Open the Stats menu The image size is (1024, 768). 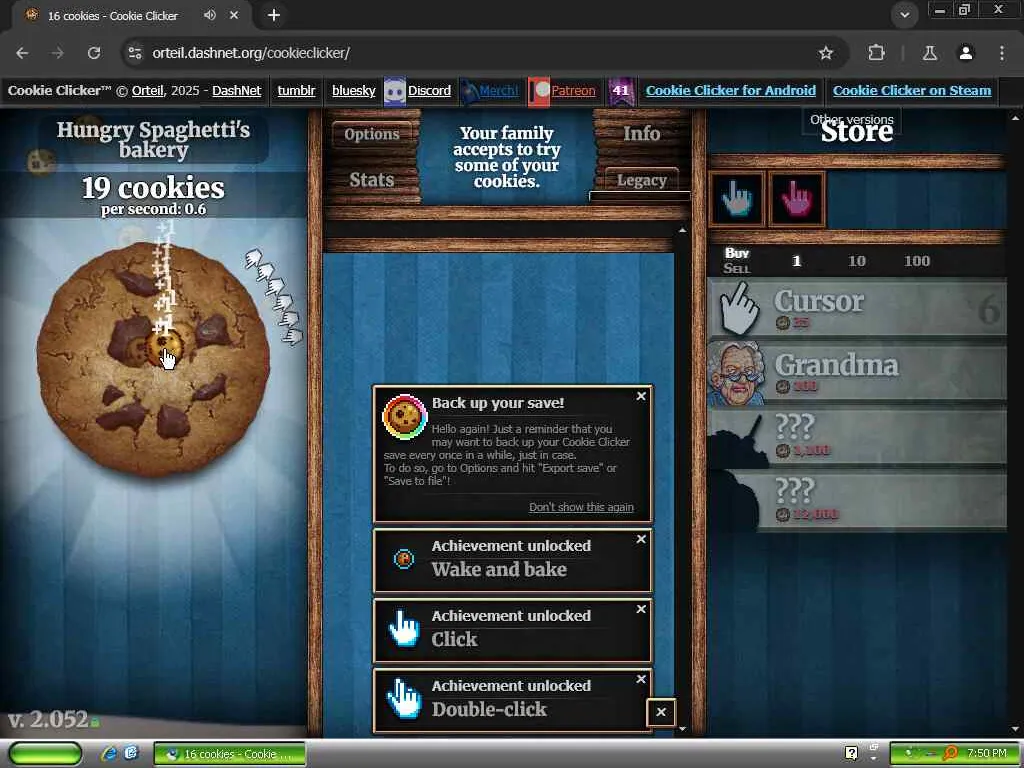coord(372,180)
